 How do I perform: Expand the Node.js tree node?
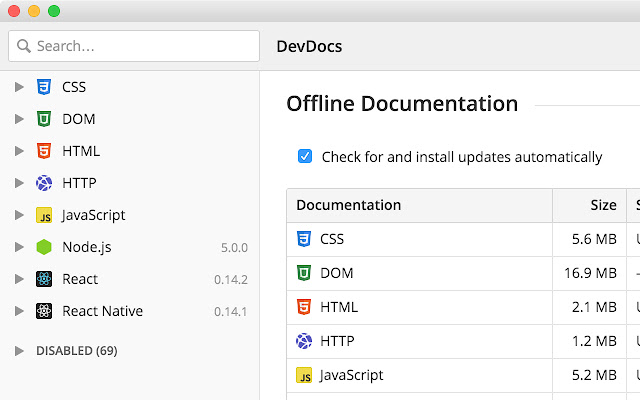(19, 247)
